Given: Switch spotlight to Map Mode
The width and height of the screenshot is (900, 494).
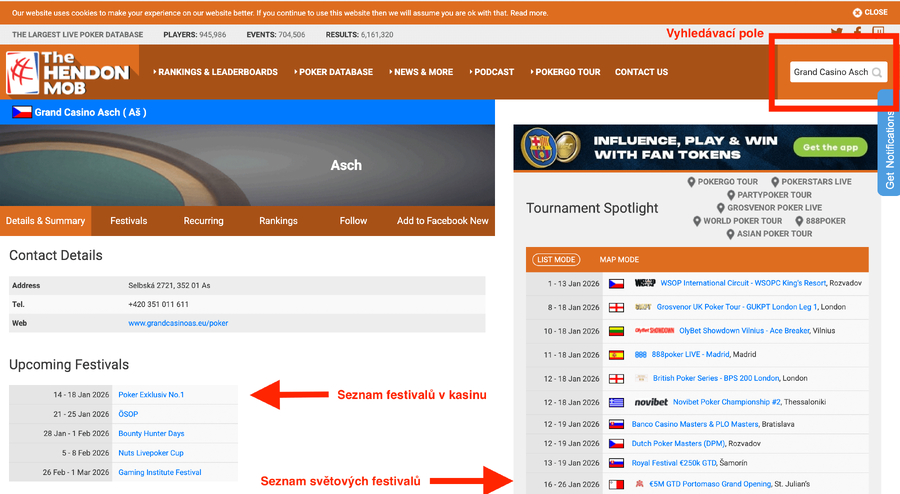Looking at the screenshot, I should [619, 260].
